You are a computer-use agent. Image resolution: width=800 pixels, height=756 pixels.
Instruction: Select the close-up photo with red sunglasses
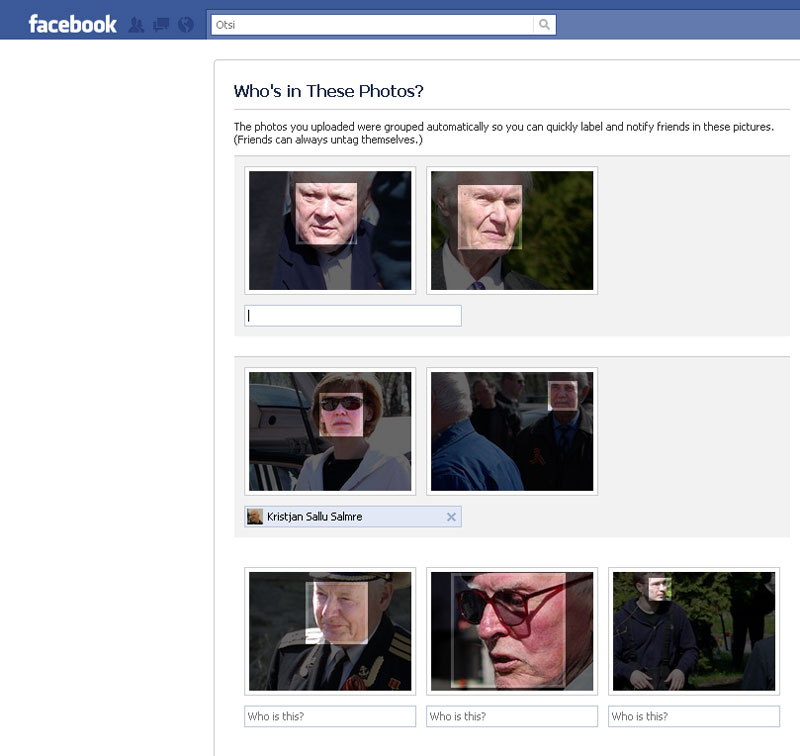pos(512,631)
